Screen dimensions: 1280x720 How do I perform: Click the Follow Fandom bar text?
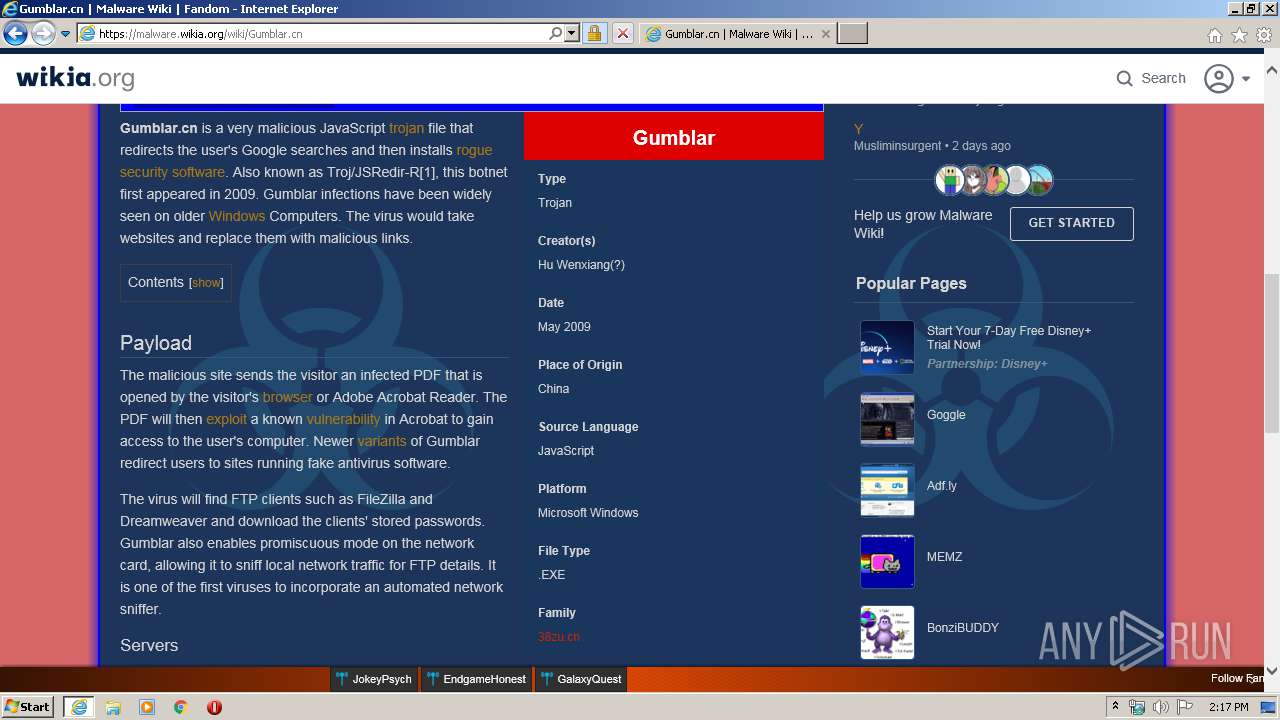point(1237,678)
